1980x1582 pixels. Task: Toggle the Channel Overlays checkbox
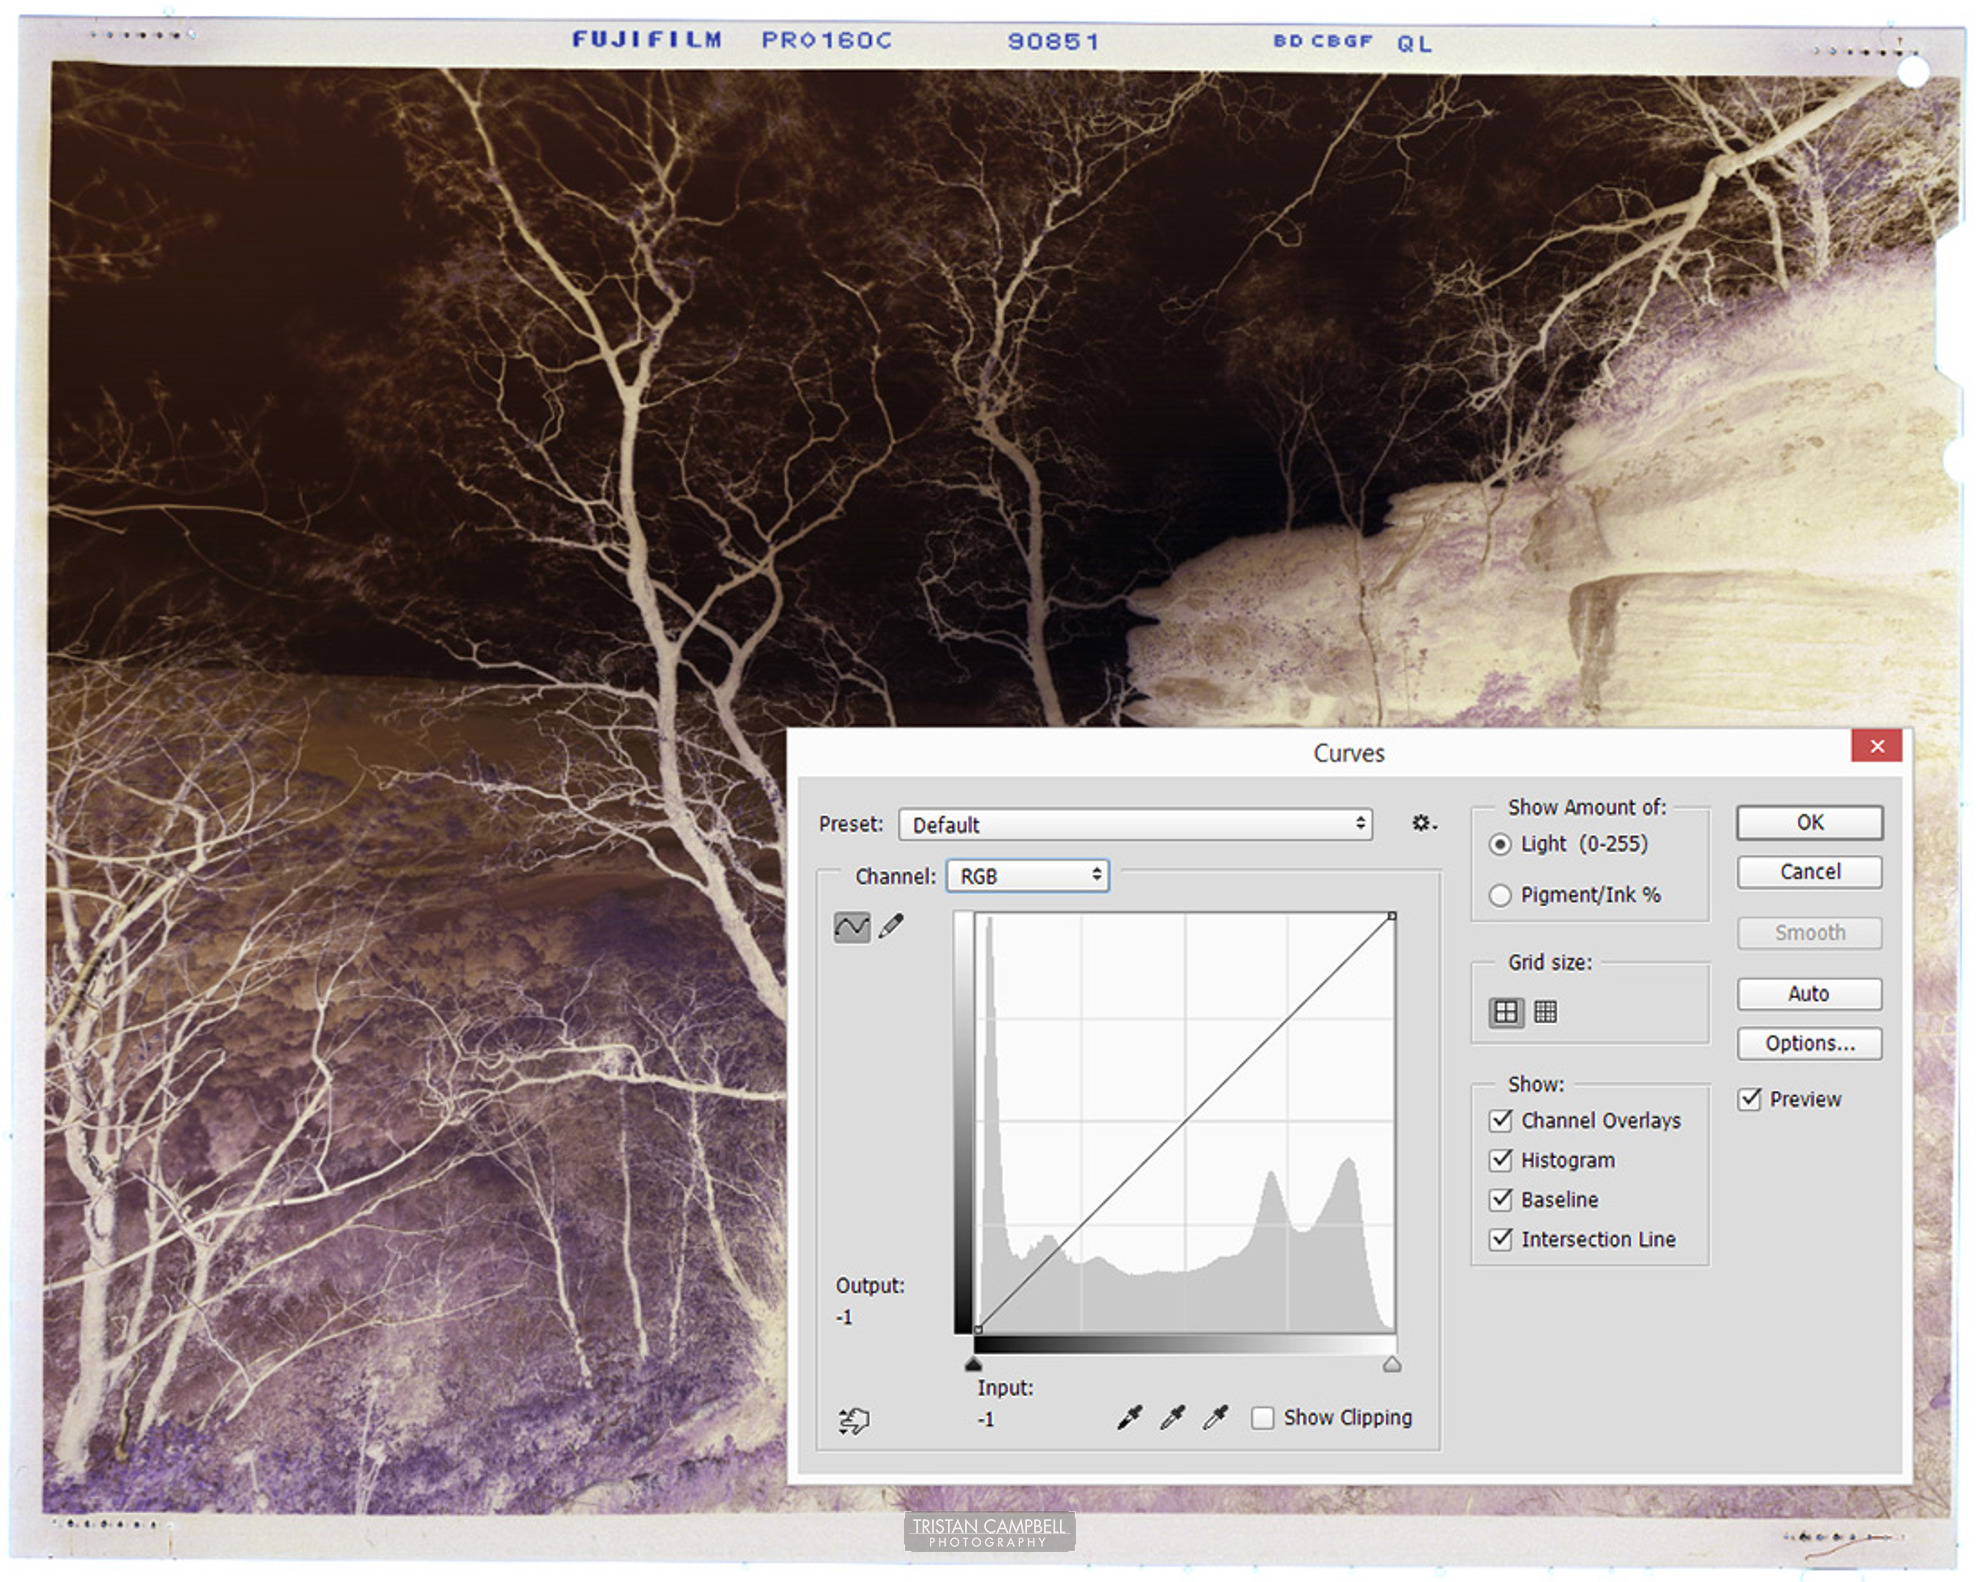click(x=1500, y=1120)
